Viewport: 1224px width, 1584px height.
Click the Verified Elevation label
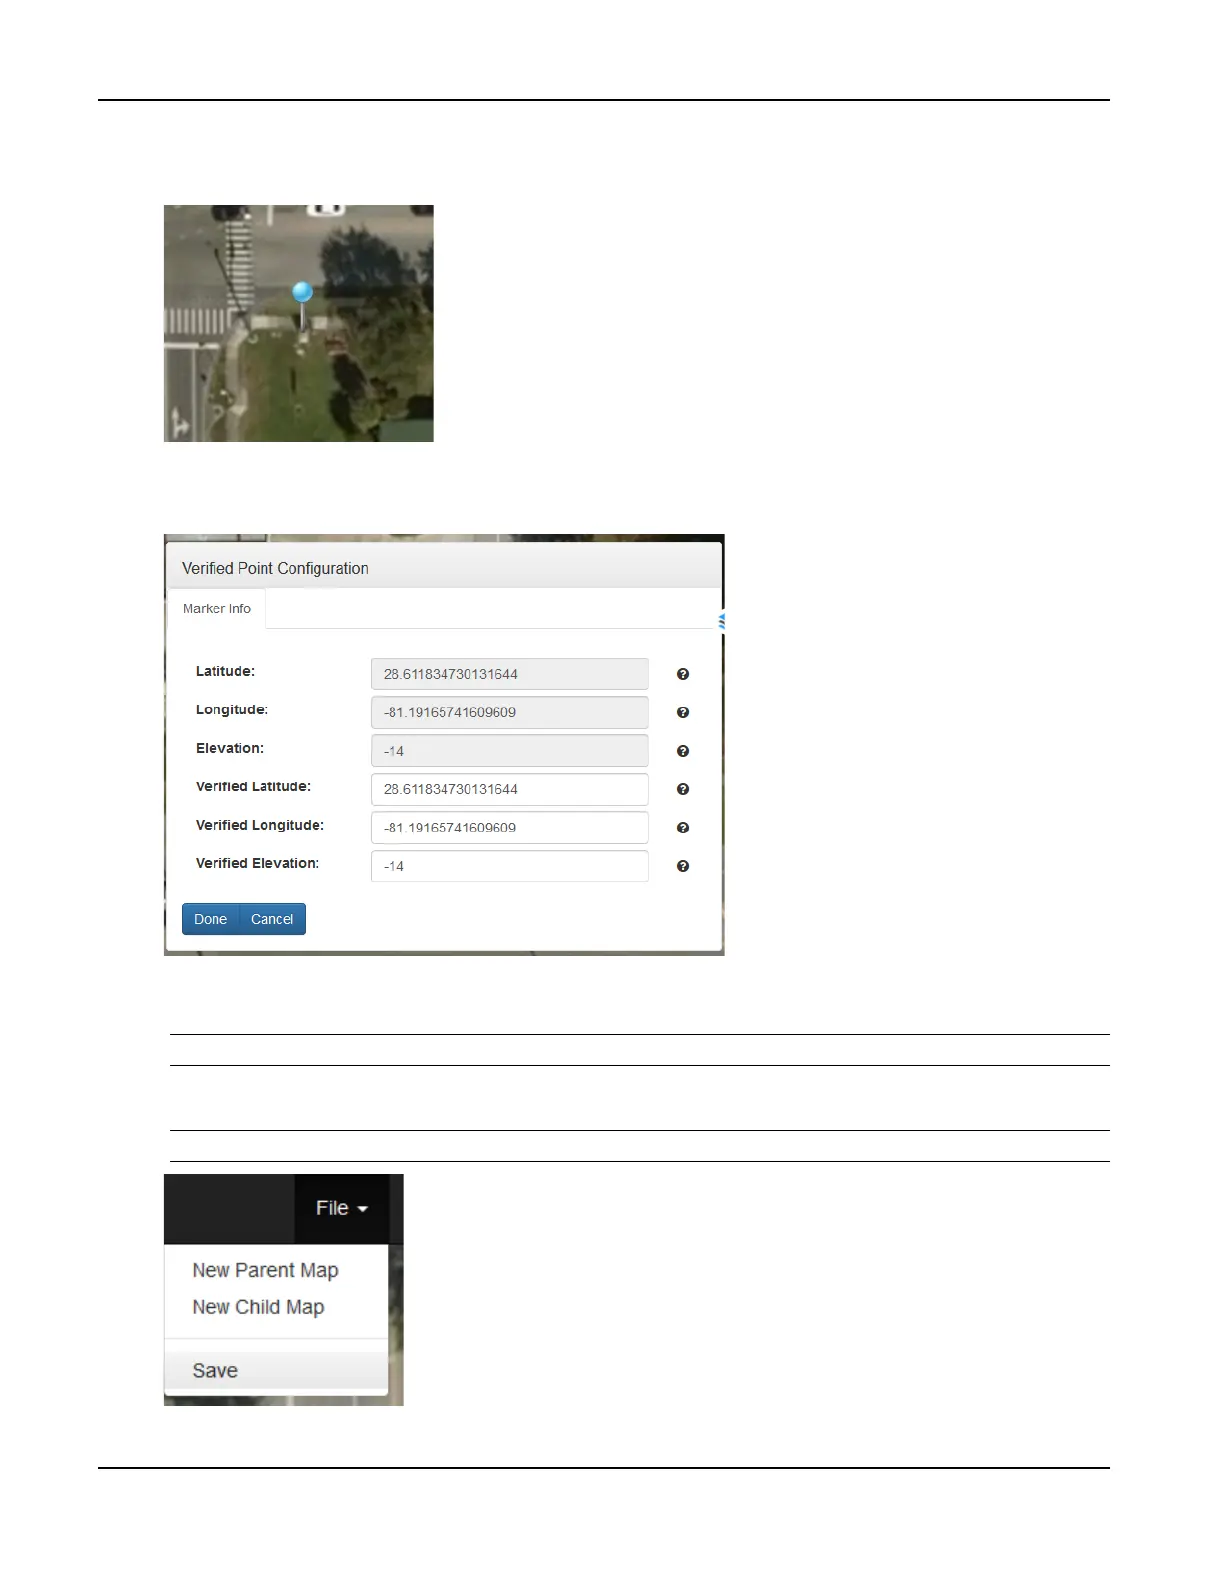click(257, 863)
